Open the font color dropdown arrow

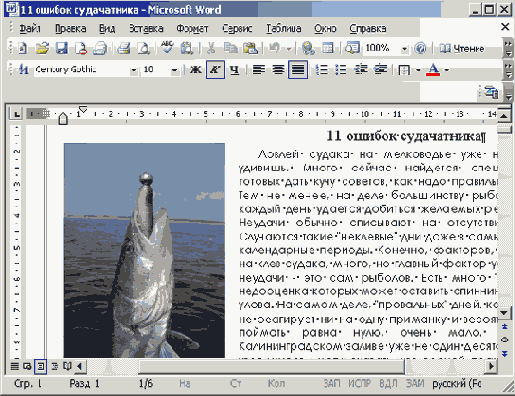447,70
